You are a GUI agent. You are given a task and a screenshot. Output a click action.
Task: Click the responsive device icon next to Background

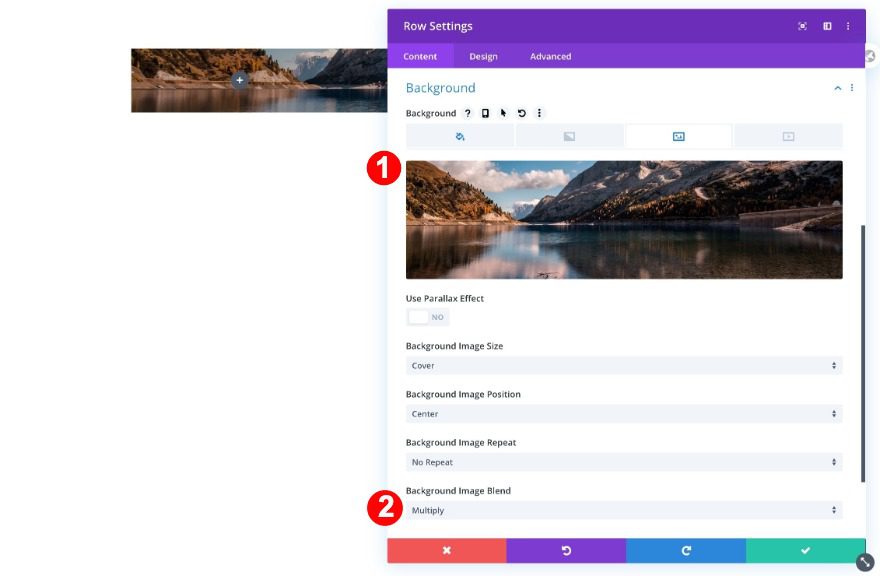(485, 113)
